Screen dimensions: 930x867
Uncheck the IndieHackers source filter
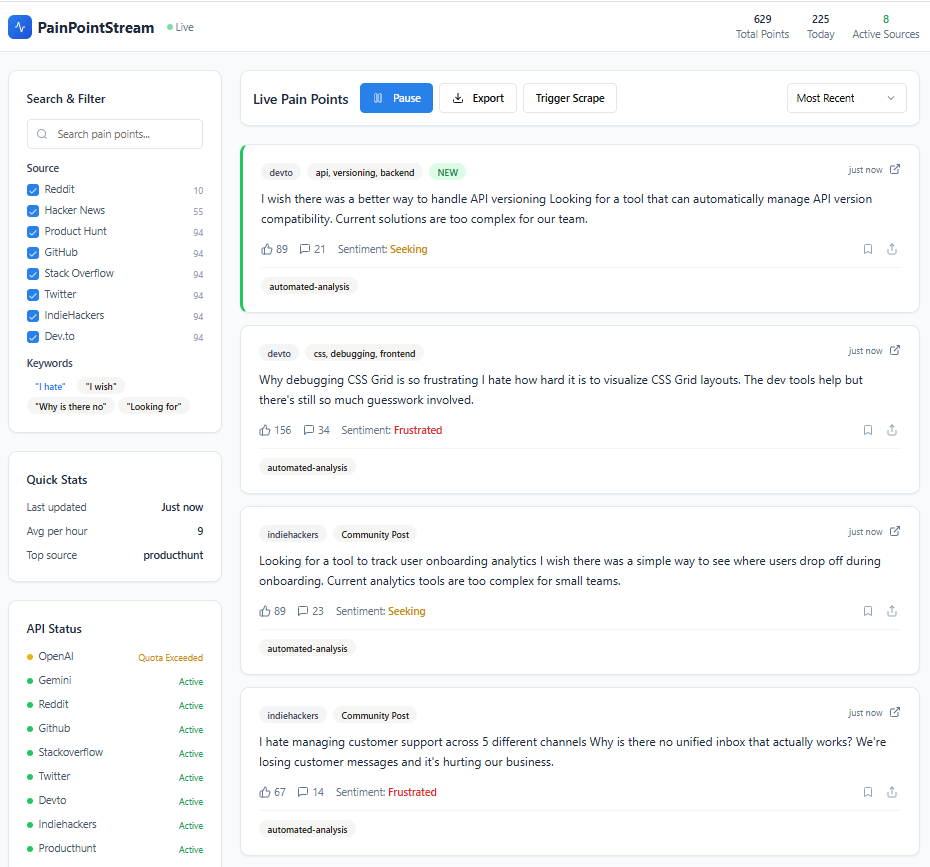33,316
